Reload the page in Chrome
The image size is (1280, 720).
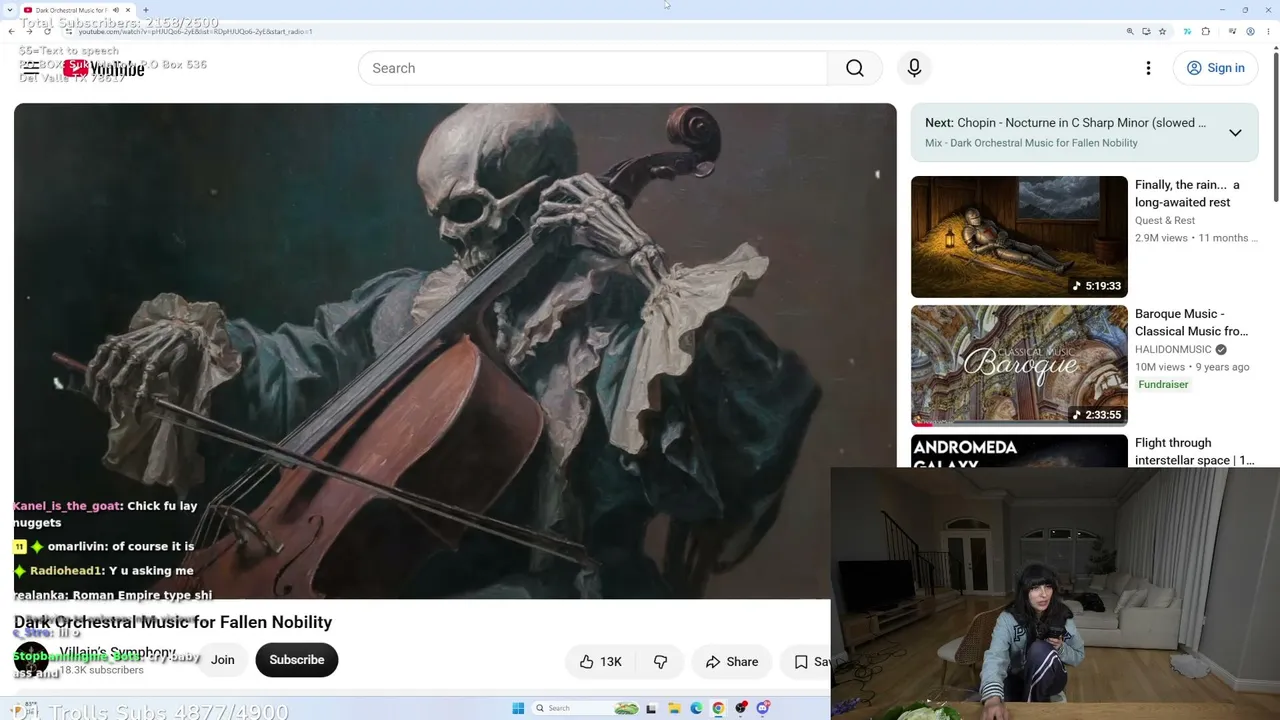pyautogui.click(x=47, y=31)
